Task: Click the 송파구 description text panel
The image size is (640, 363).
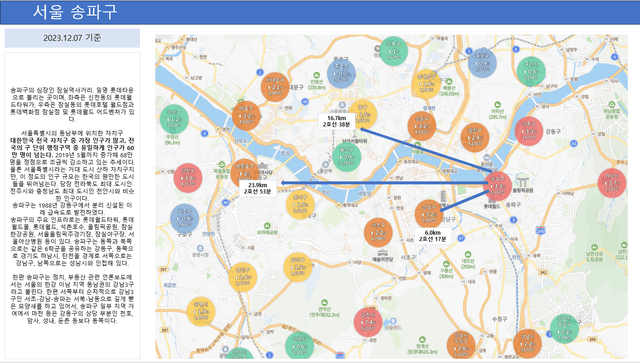Action: click(72, 205)
